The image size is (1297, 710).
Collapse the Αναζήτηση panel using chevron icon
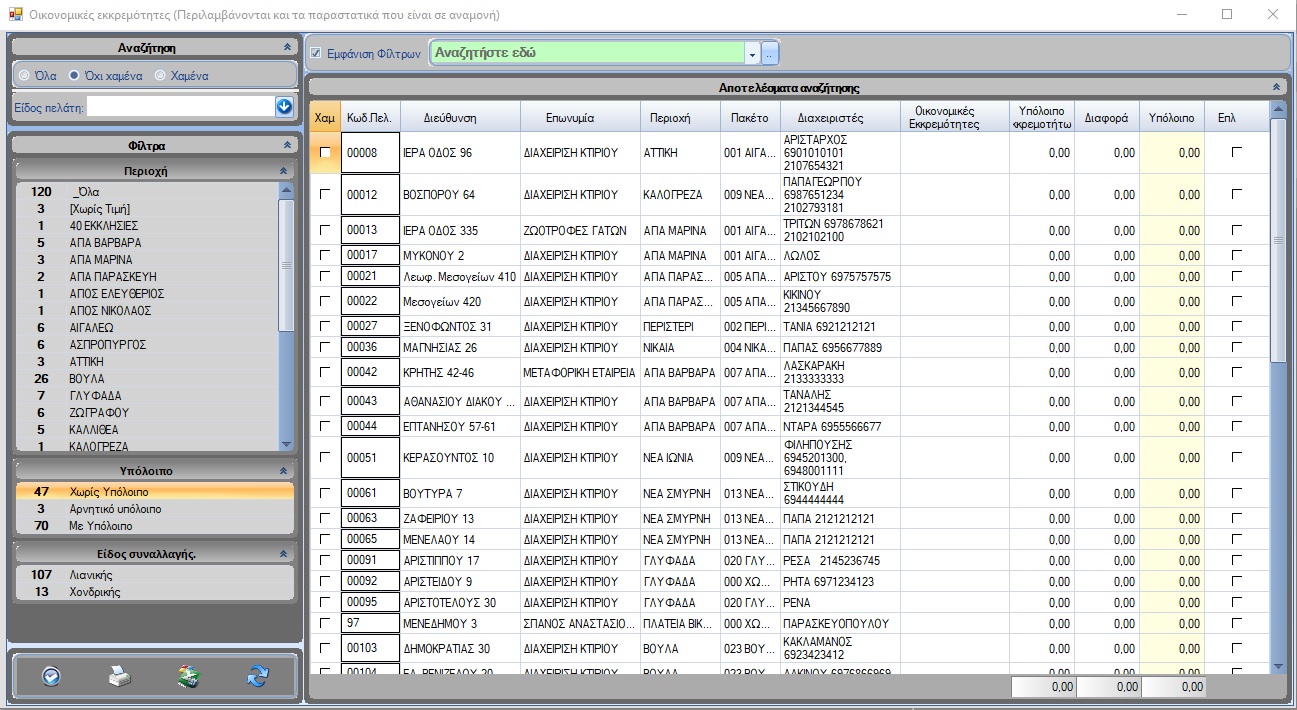287,47
